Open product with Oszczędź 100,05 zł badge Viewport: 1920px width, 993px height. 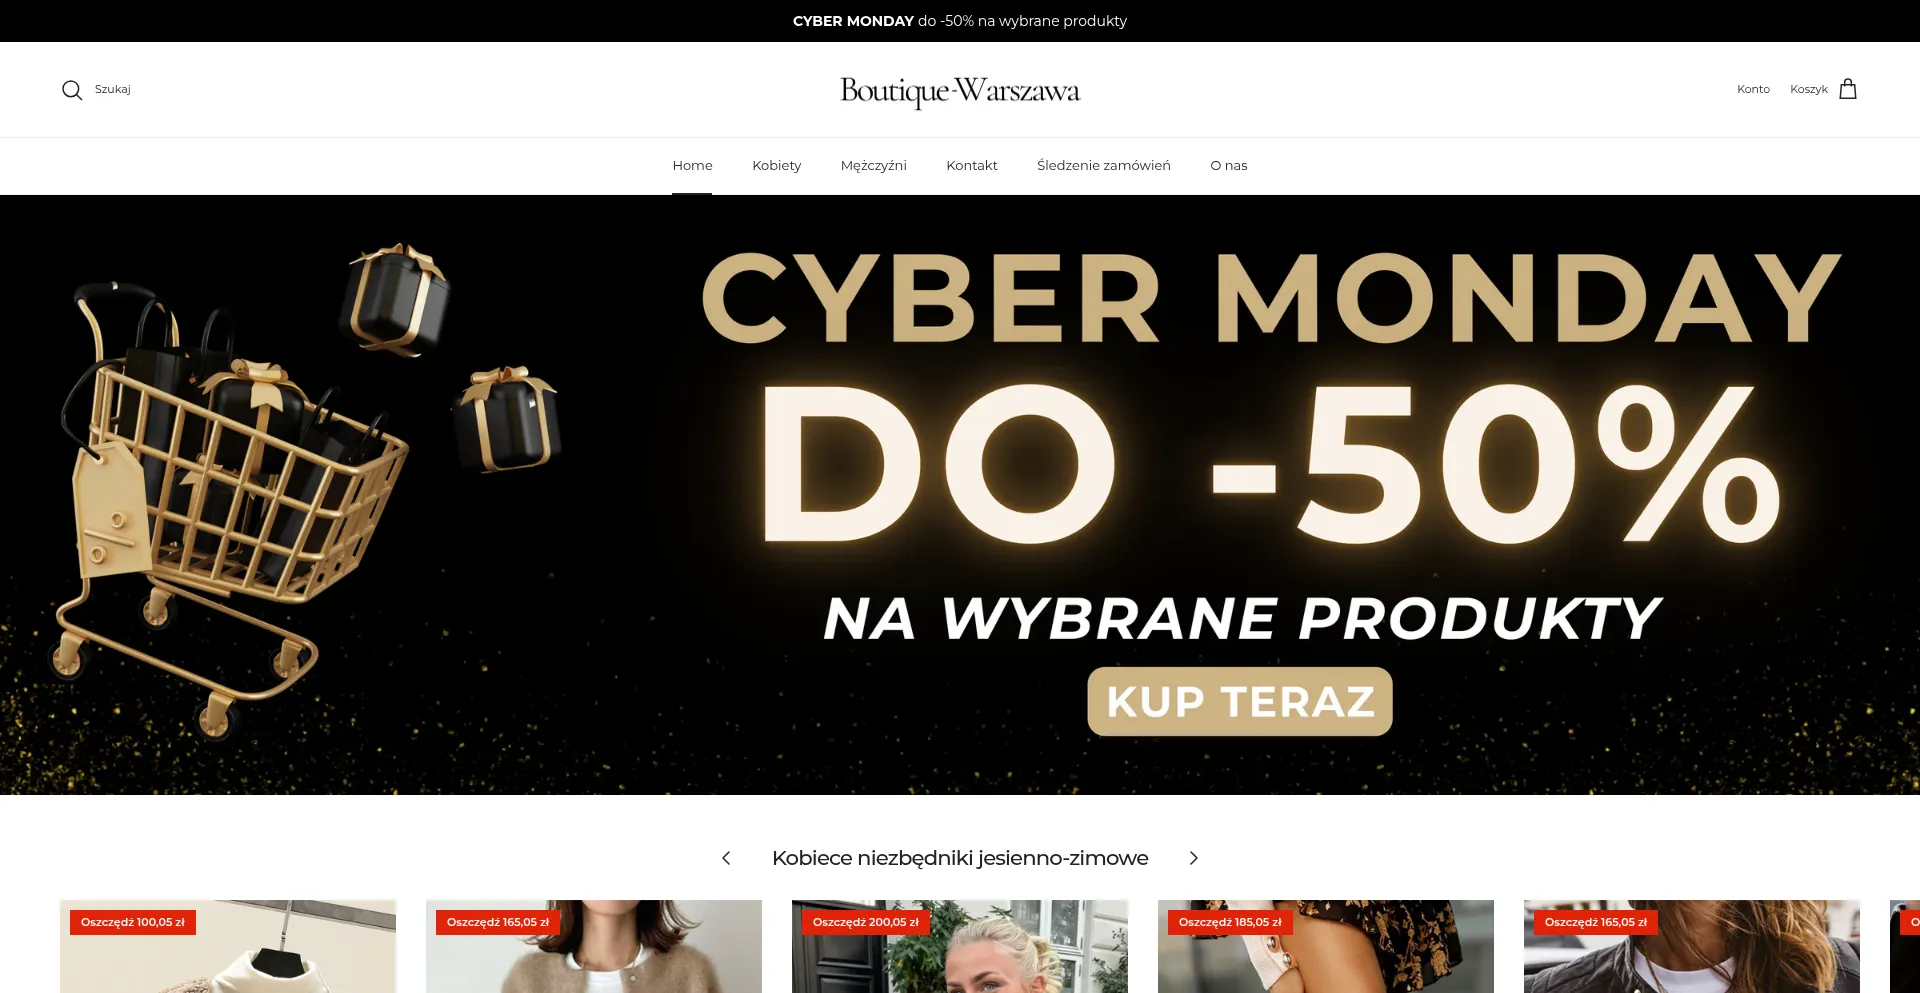pyautogui.click(x=228, y=946)
